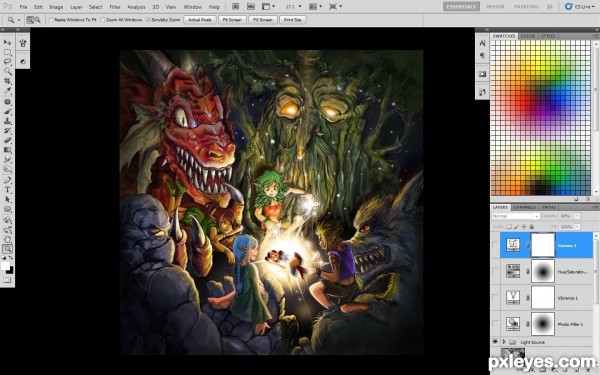Image resolution: width=600 pixels, height=375 pixels.
Task: Select the Brush tool
Action: (x=7, y=111)
